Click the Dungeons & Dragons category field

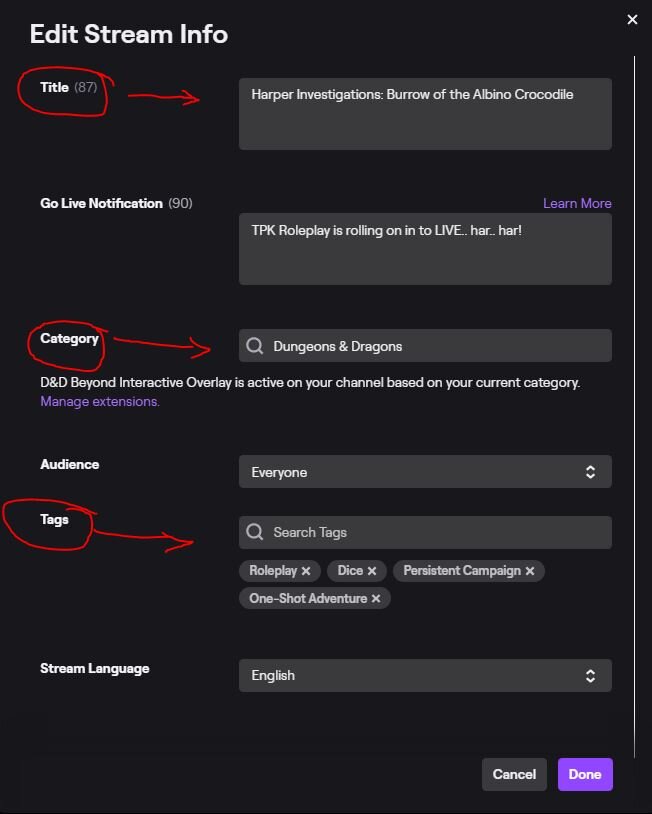click(x=425, y=346)
